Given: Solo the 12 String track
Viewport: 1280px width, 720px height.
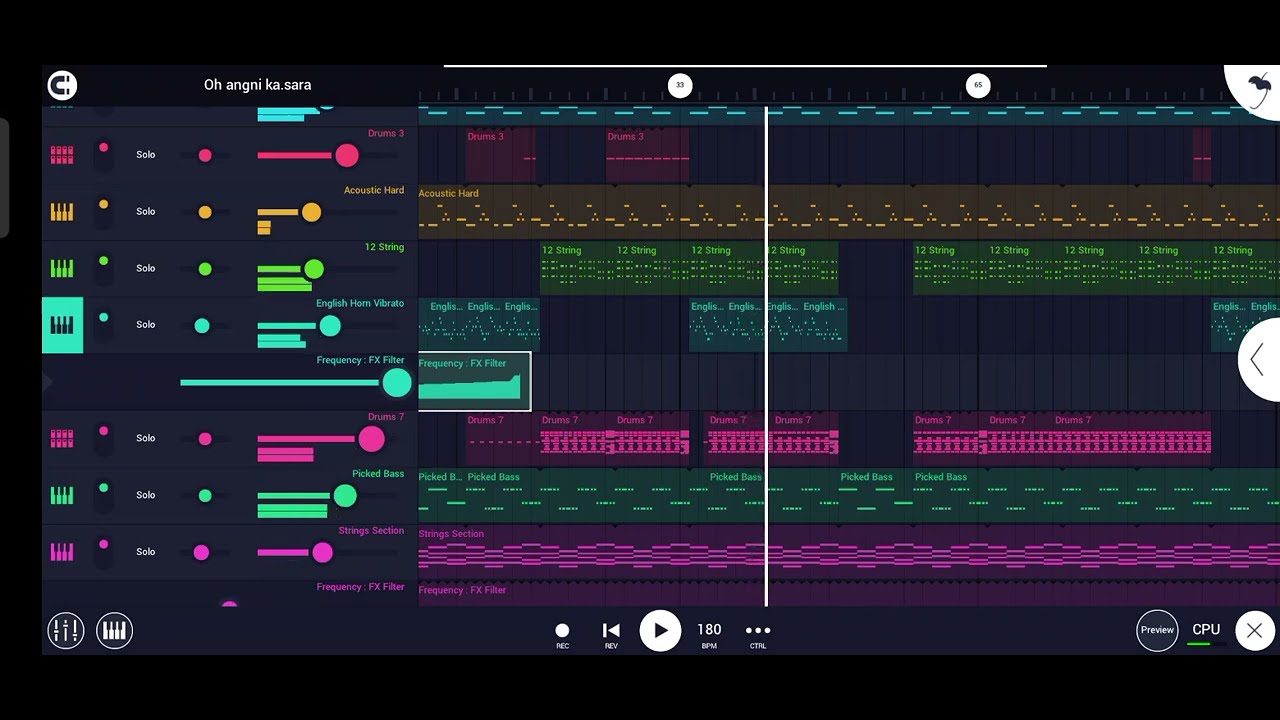Looking at the screenshot, I should (146, 268).
